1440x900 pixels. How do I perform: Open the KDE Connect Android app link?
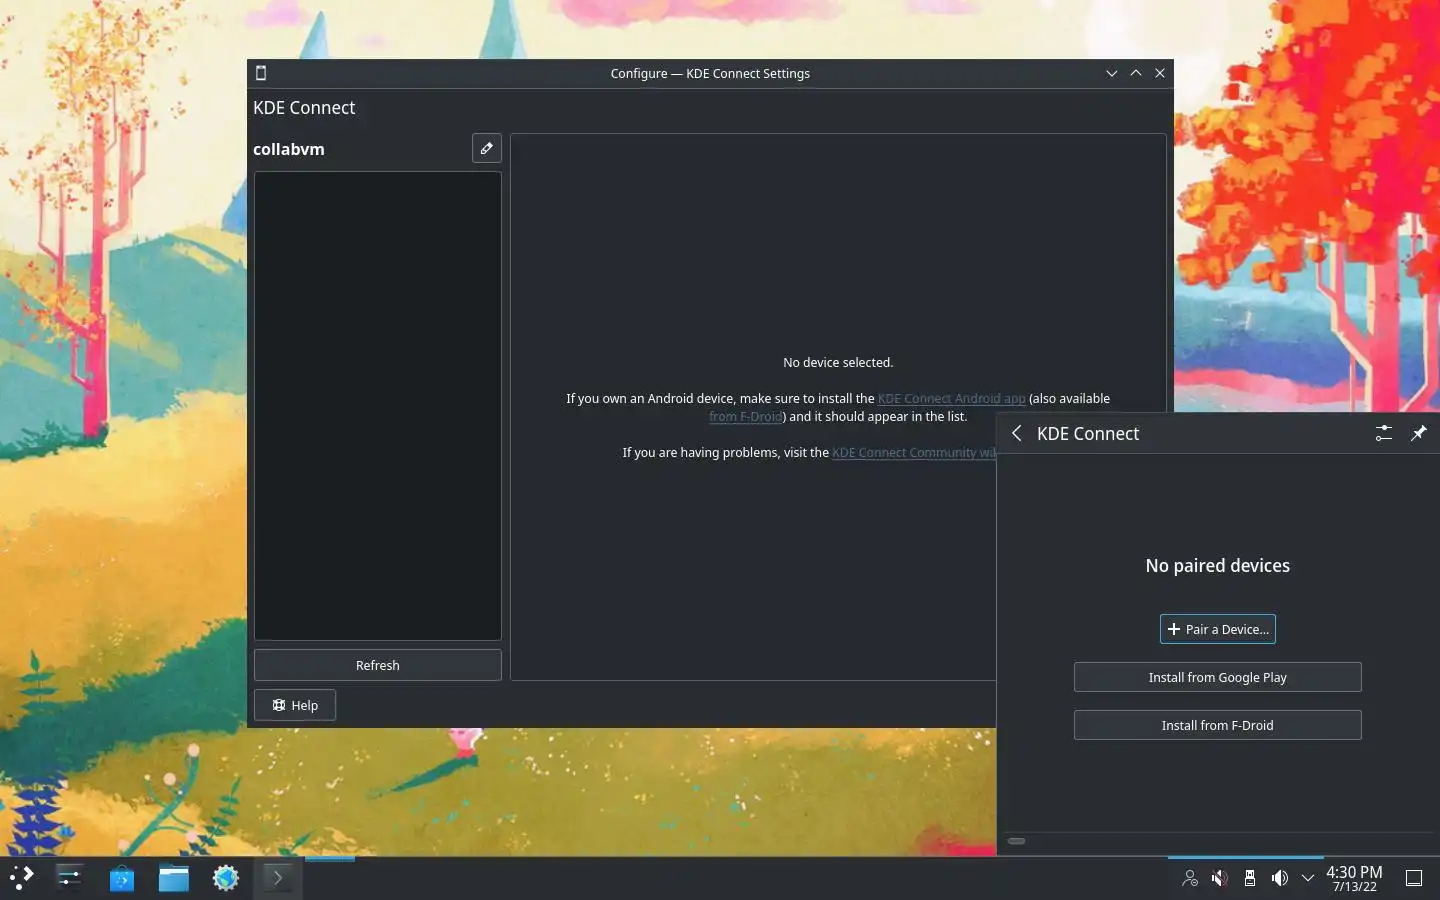951,398
